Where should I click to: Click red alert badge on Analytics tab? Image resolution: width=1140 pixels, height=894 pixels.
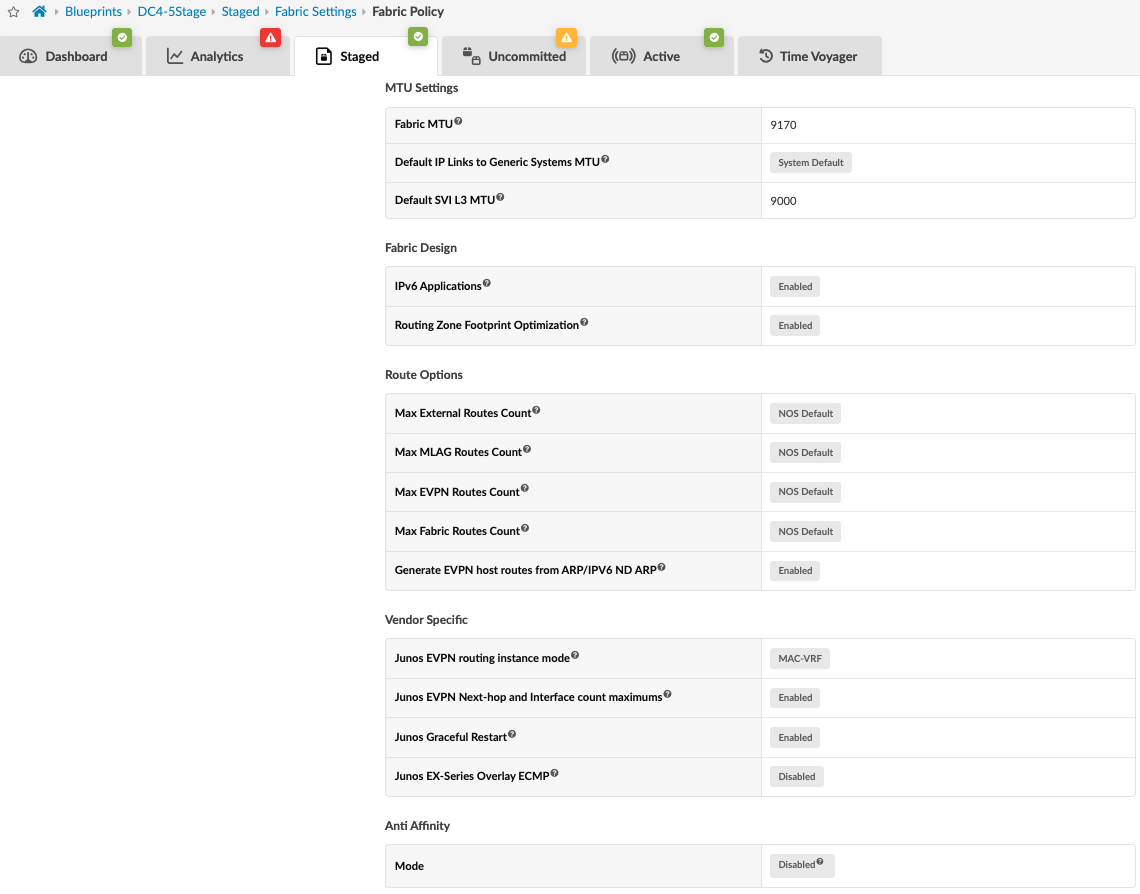(270, 38)
